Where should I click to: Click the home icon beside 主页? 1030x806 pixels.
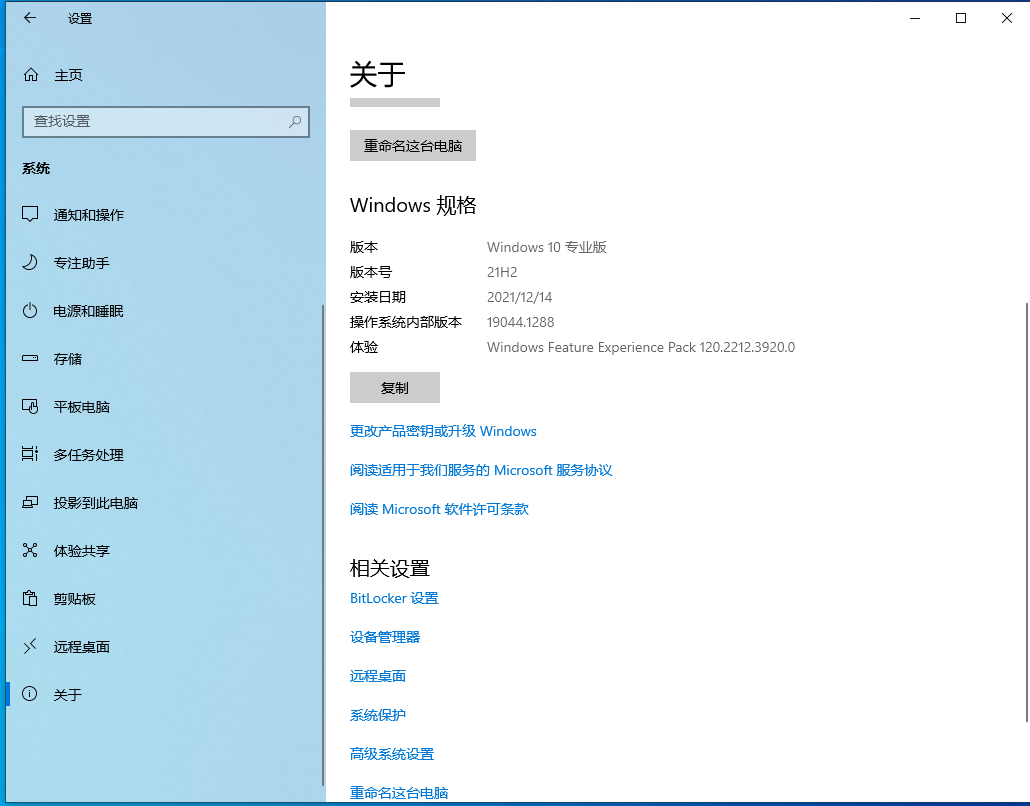pyautogui.click(x=31, y=75)
